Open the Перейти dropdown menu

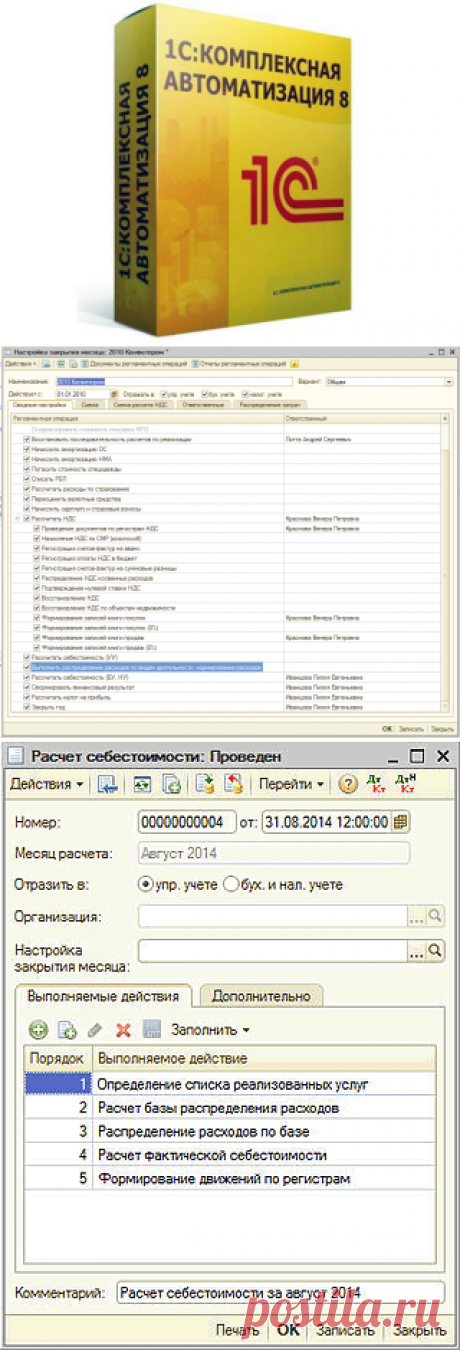click(289, 784)
